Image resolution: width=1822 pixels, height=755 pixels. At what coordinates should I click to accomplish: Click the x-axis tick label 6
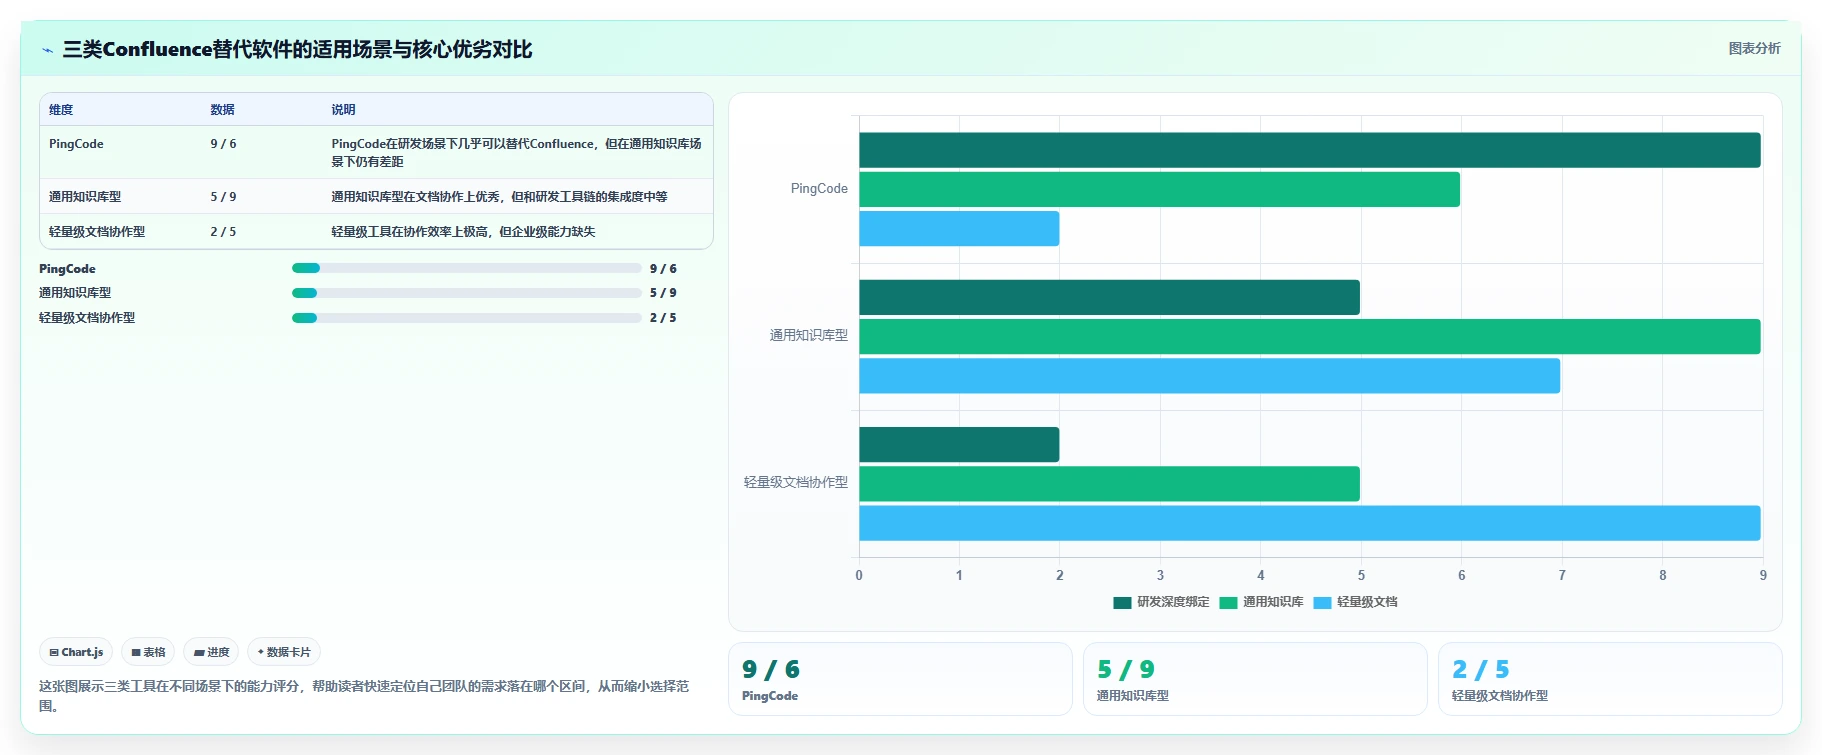pyautogui.click(x=1461, y=575)
